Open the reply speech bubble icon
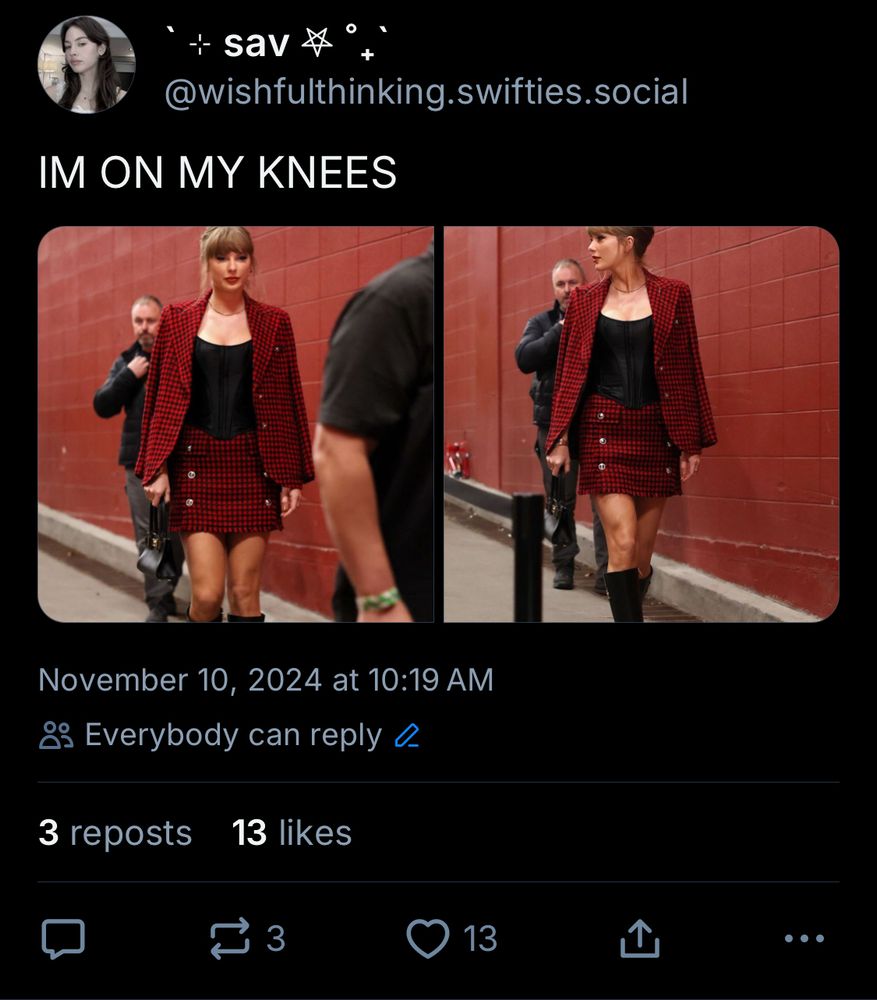 [63, 939]
